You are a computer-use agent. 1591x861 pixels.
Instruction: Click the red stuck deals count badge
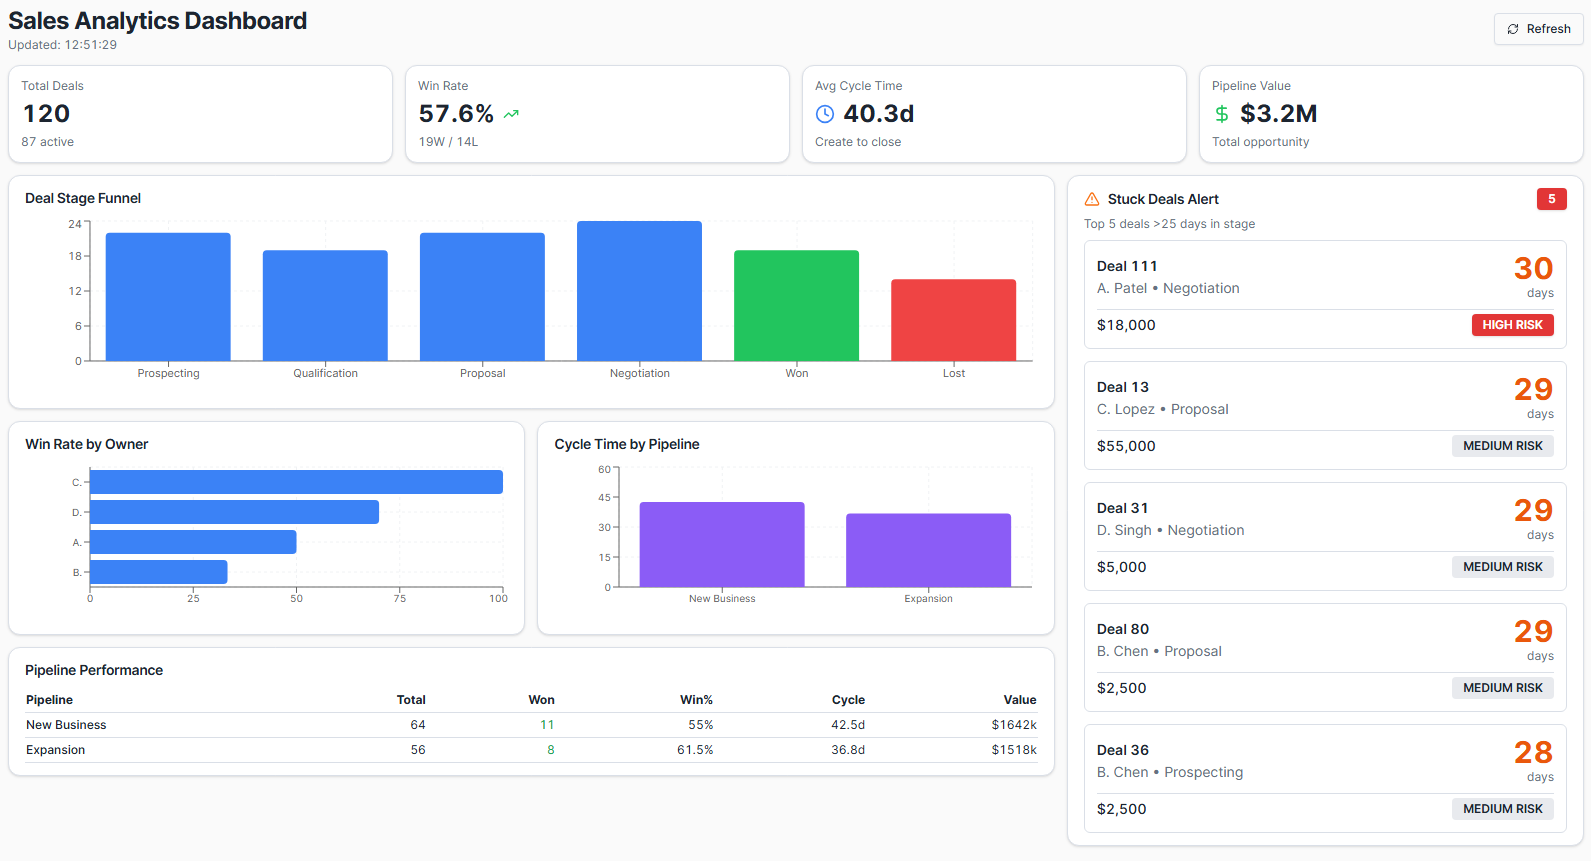coord(1551,199)
